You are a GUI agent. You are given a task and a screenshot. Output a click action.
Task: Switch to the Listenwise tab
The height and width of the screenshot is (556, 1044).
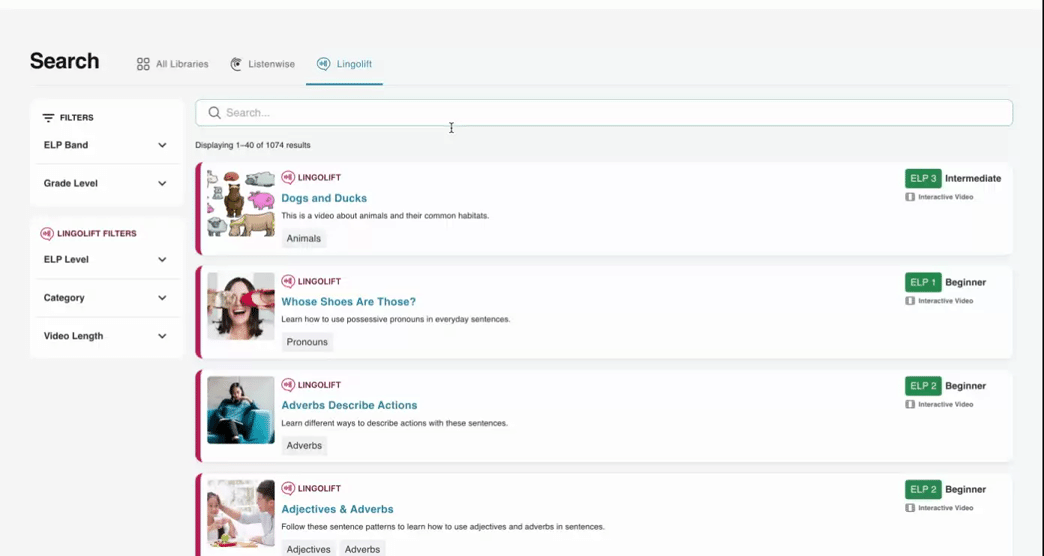pyautogui.click(x=262, y=64)
